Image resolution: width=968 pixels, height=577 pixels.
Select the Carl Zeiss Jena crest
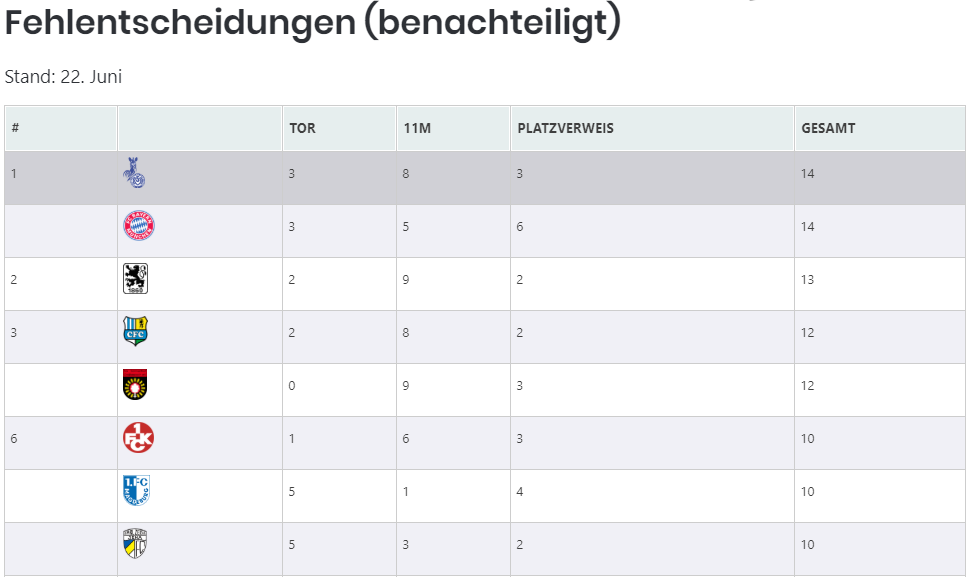135,543
